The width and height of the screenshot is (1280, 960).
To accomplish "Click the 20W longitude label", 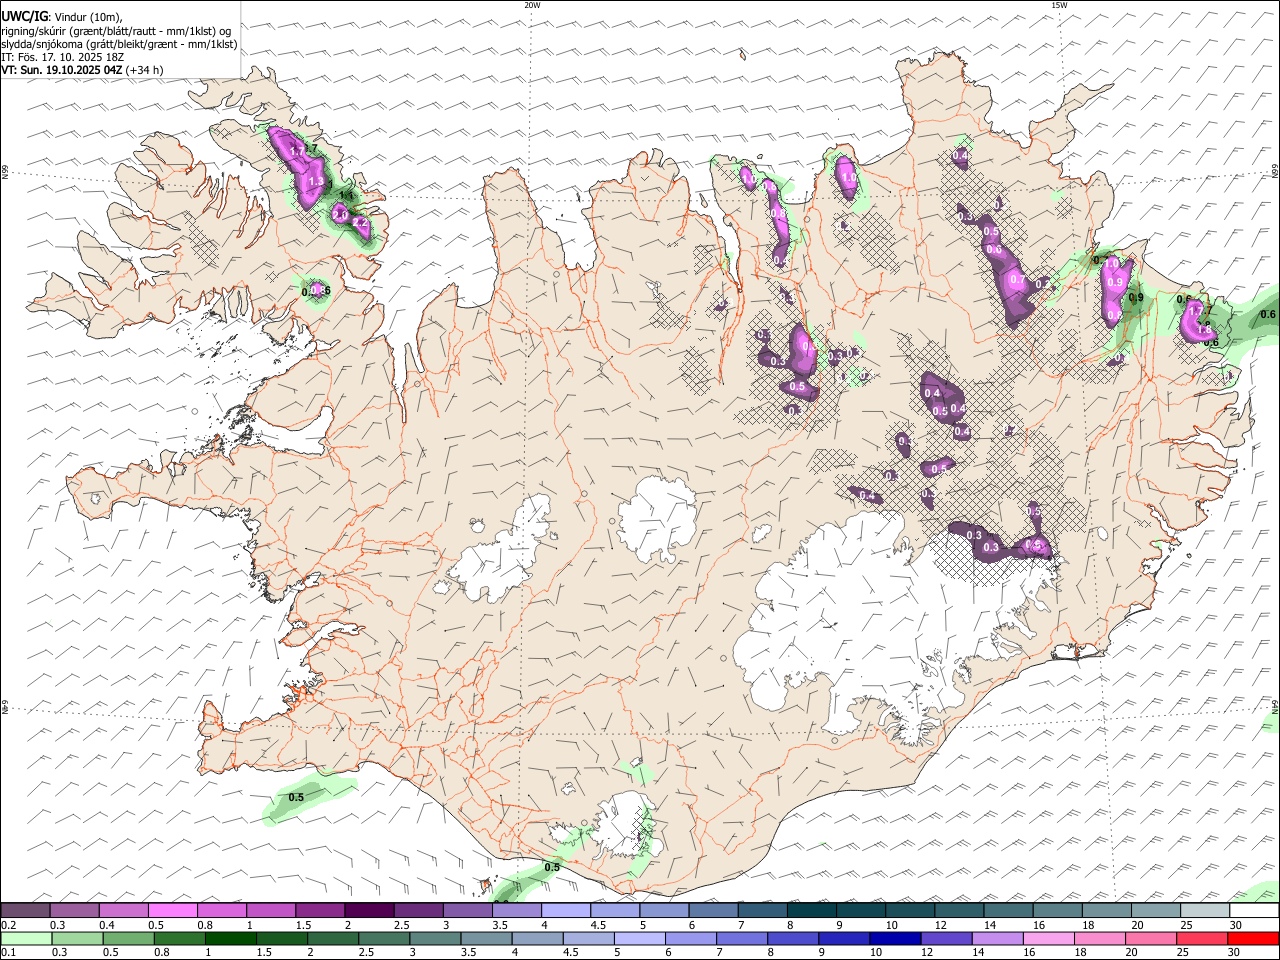I will (x=532, y=5).
